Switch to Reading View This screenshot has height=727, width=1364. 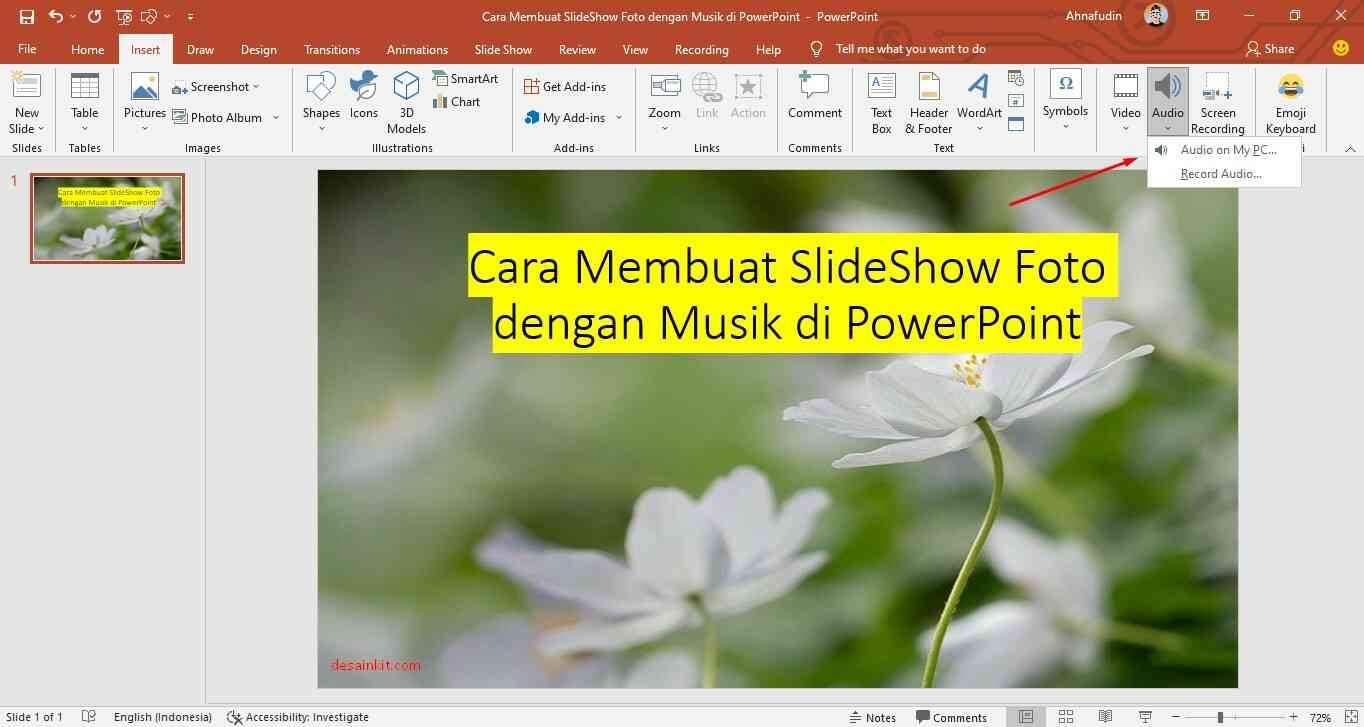1105,717
